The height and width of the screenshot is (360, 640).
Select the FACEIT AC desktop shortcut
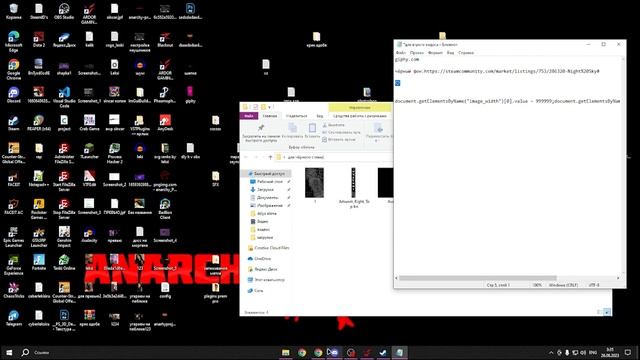point(13,206)
